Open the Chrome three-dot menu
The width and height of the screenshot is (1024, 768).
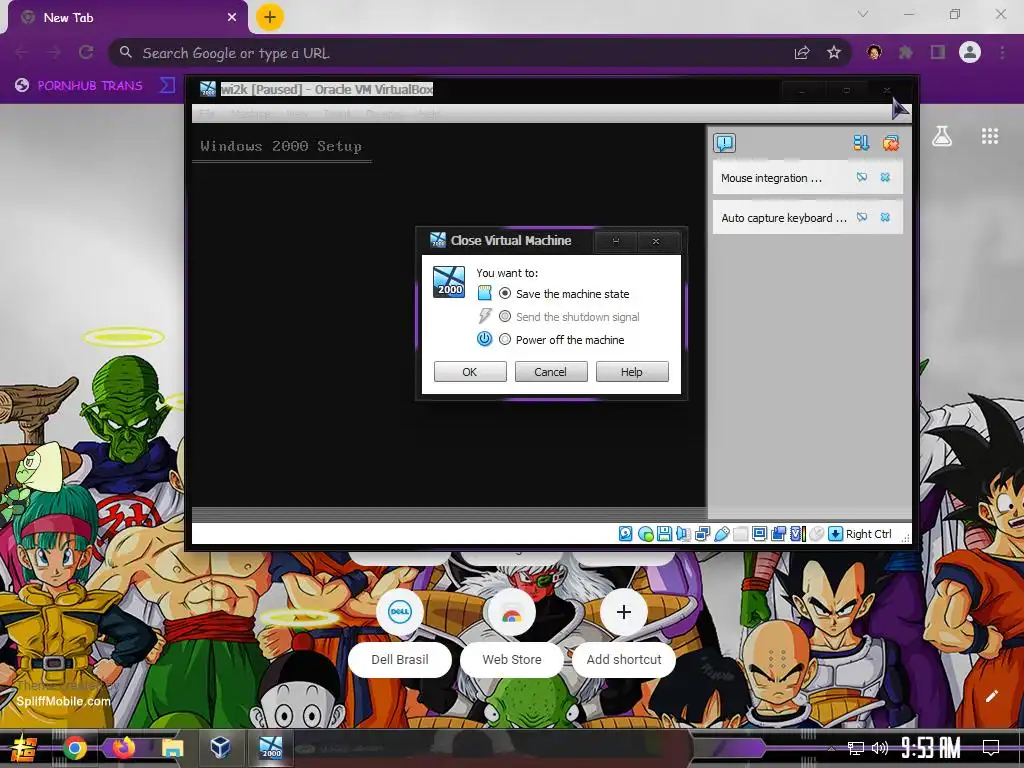click(x=1002, y=52)
